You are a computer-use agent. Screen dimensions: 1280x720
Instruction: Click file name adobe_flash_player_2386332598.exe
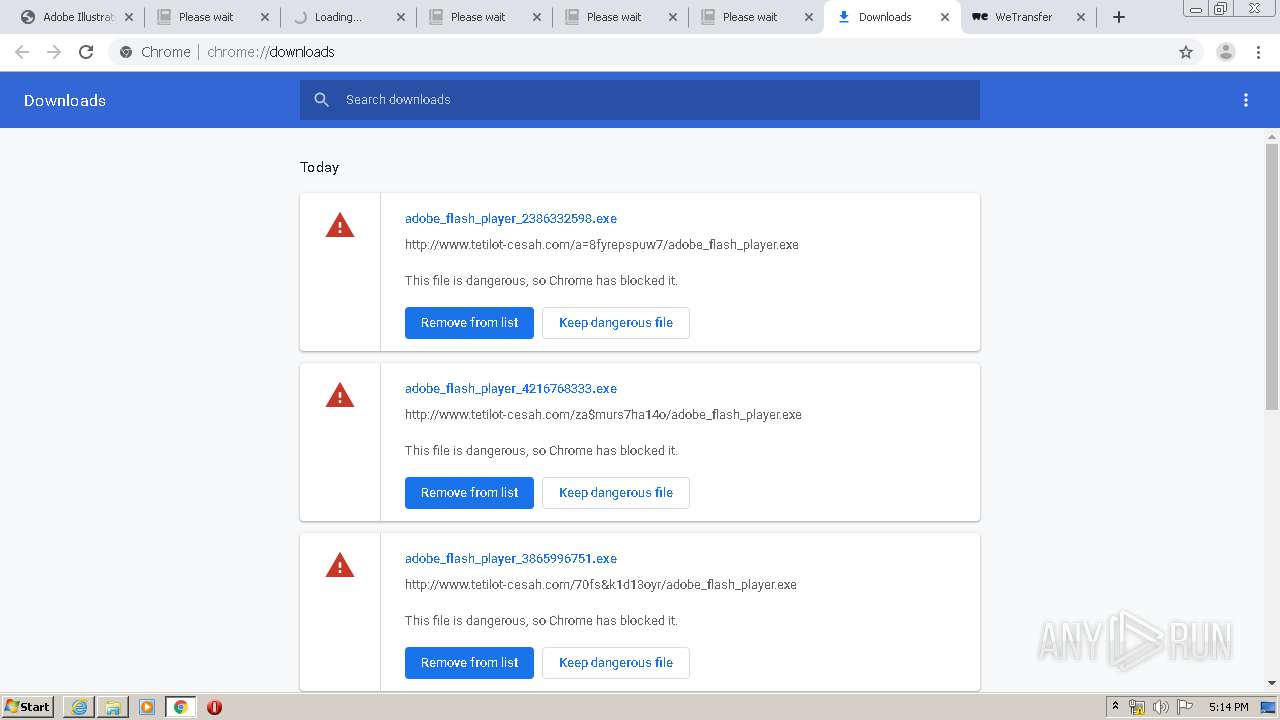pyautogui.click(x=511, y=218)
